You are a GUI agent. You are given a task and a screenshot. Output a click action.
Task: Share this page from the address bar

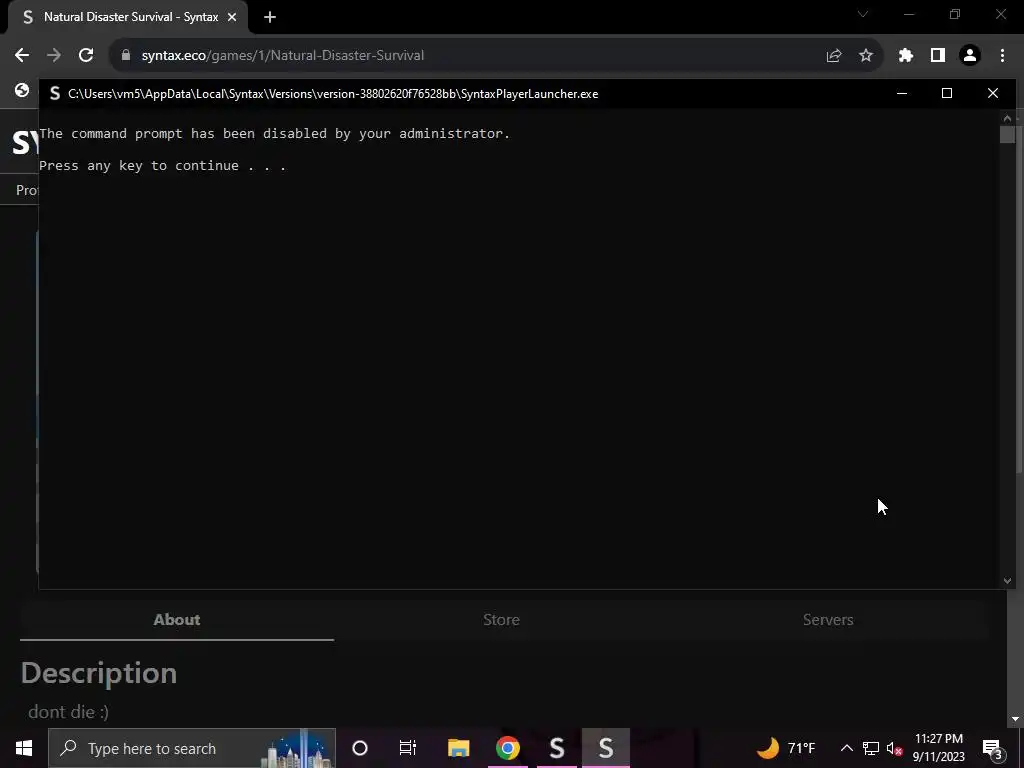point(834,56)
